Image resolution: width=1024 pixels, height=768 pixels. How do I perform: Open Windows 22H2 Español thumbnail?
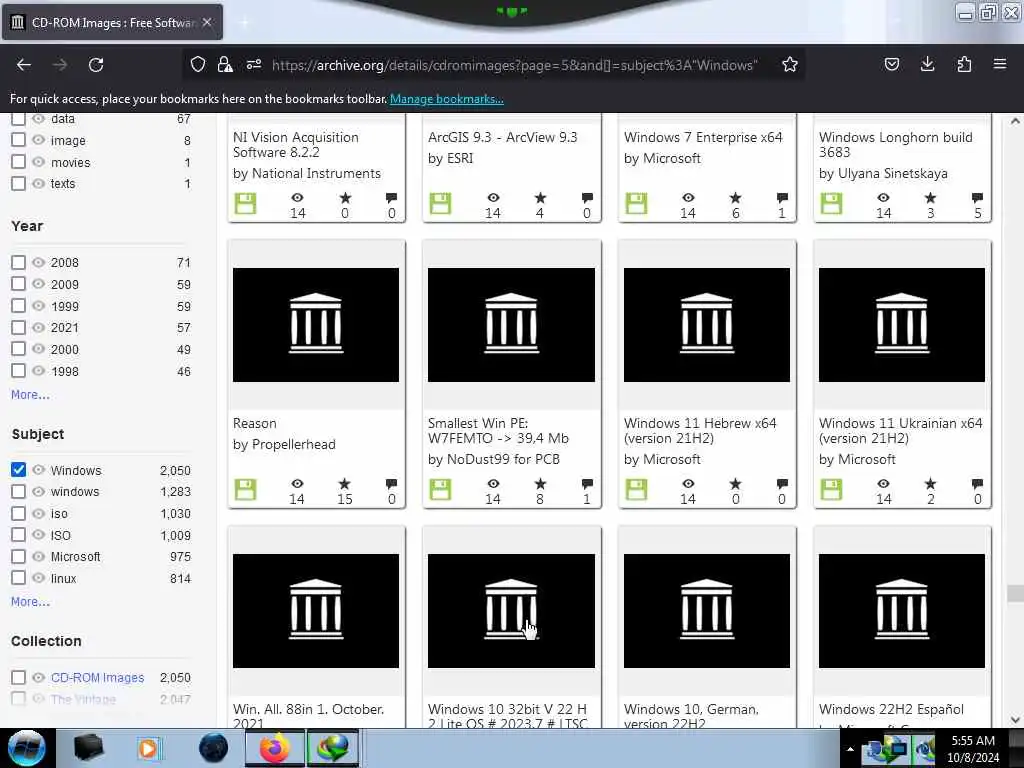tap(902, 611)
